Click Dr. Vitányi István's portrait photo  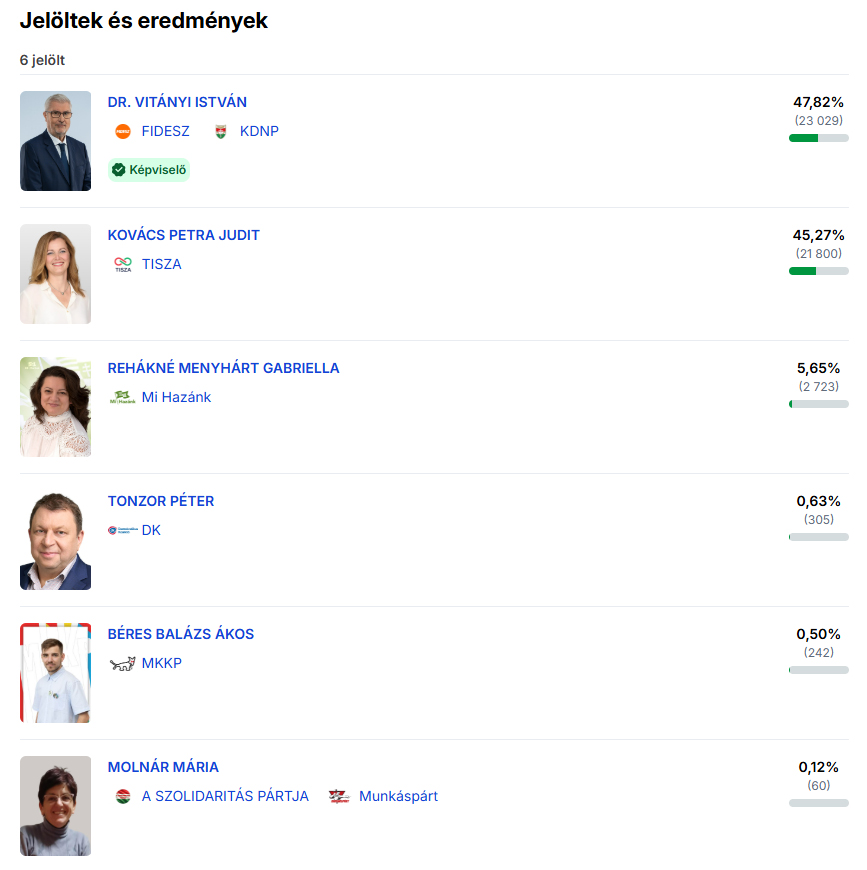(x=55, y=141)
